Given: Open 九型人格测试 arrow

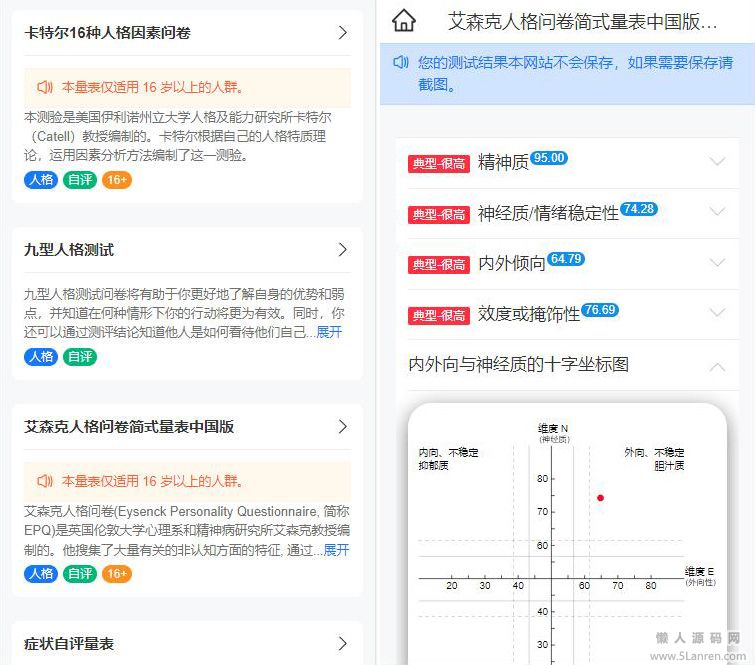Looking at the screenshot, I should click(343, 249).
